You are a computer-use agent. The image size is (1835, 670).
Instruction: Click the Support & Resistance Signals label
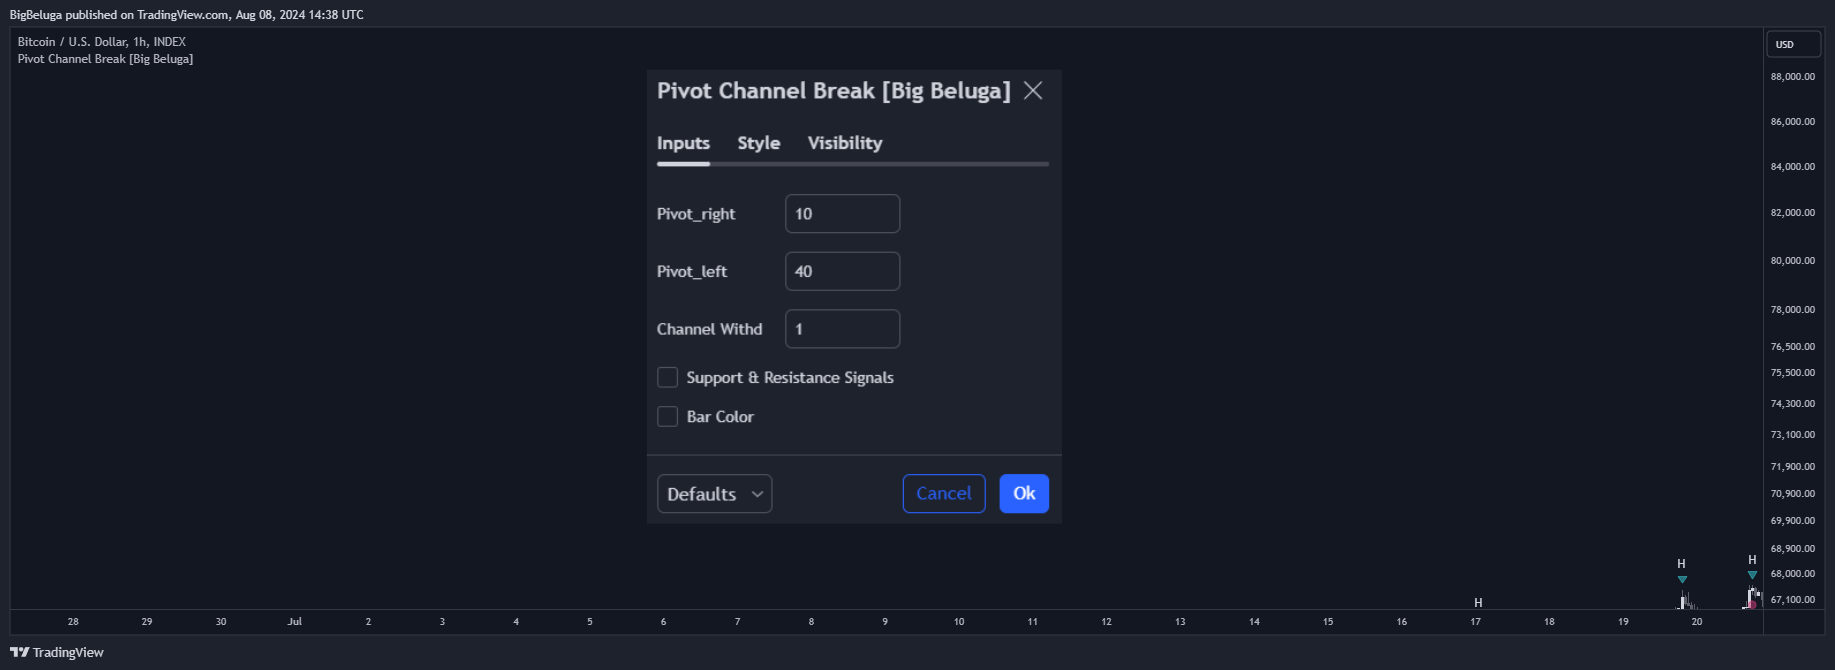790,378
